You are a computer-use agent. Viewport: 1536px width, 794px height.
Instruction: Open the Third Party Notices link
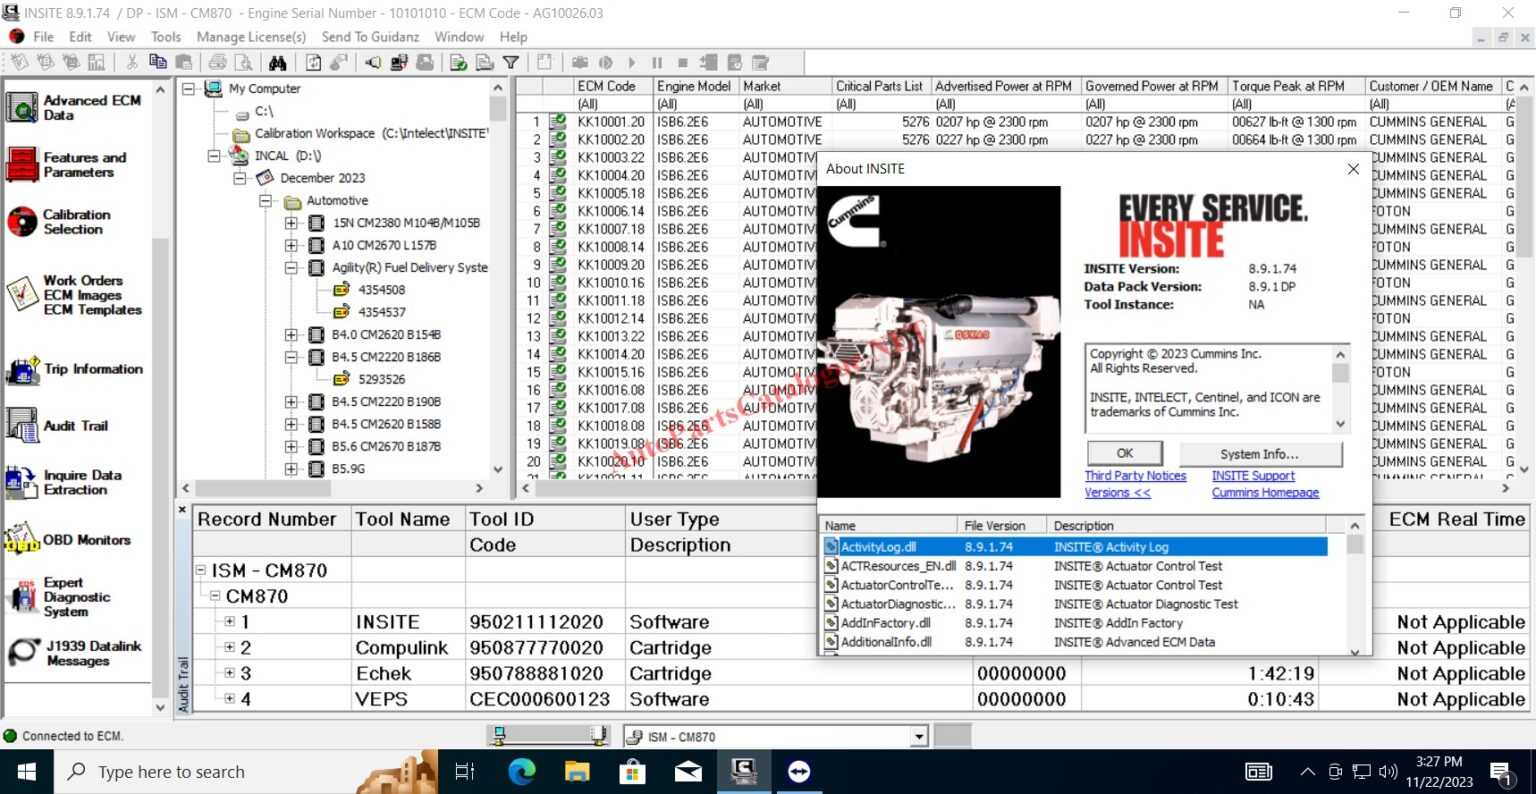coord(1135,476)
